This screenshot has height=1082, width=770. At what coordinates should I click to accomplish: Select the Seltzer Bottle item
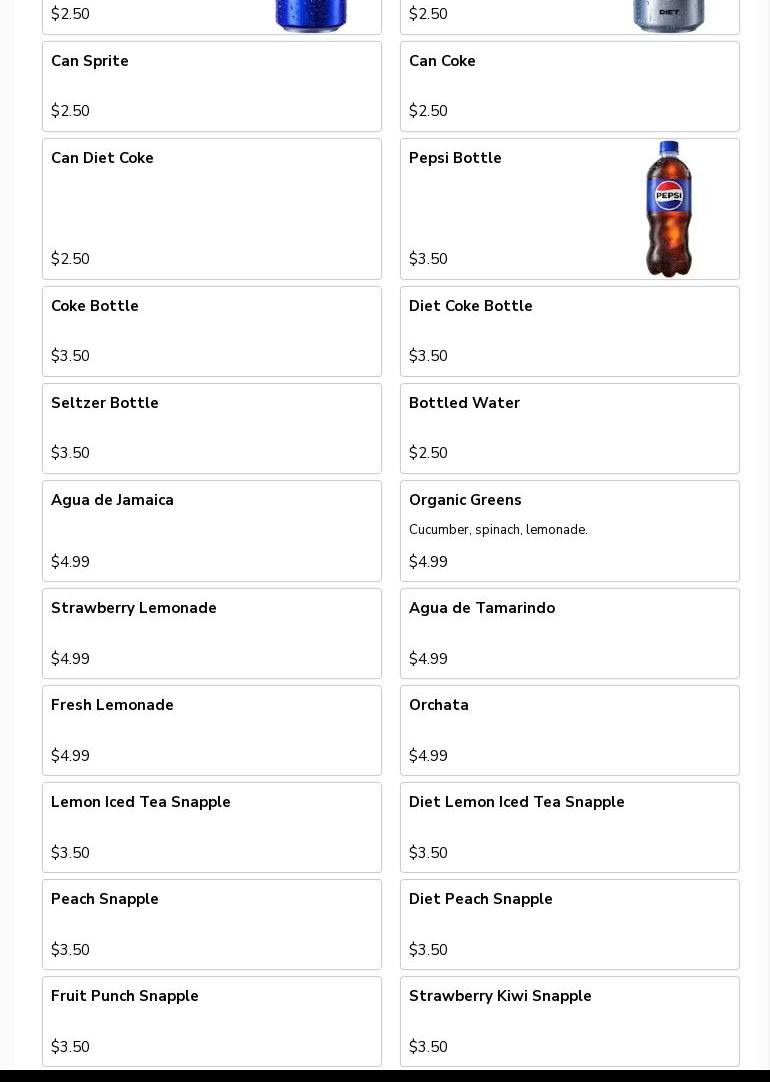pyautogui.click(x=212, y=429)
